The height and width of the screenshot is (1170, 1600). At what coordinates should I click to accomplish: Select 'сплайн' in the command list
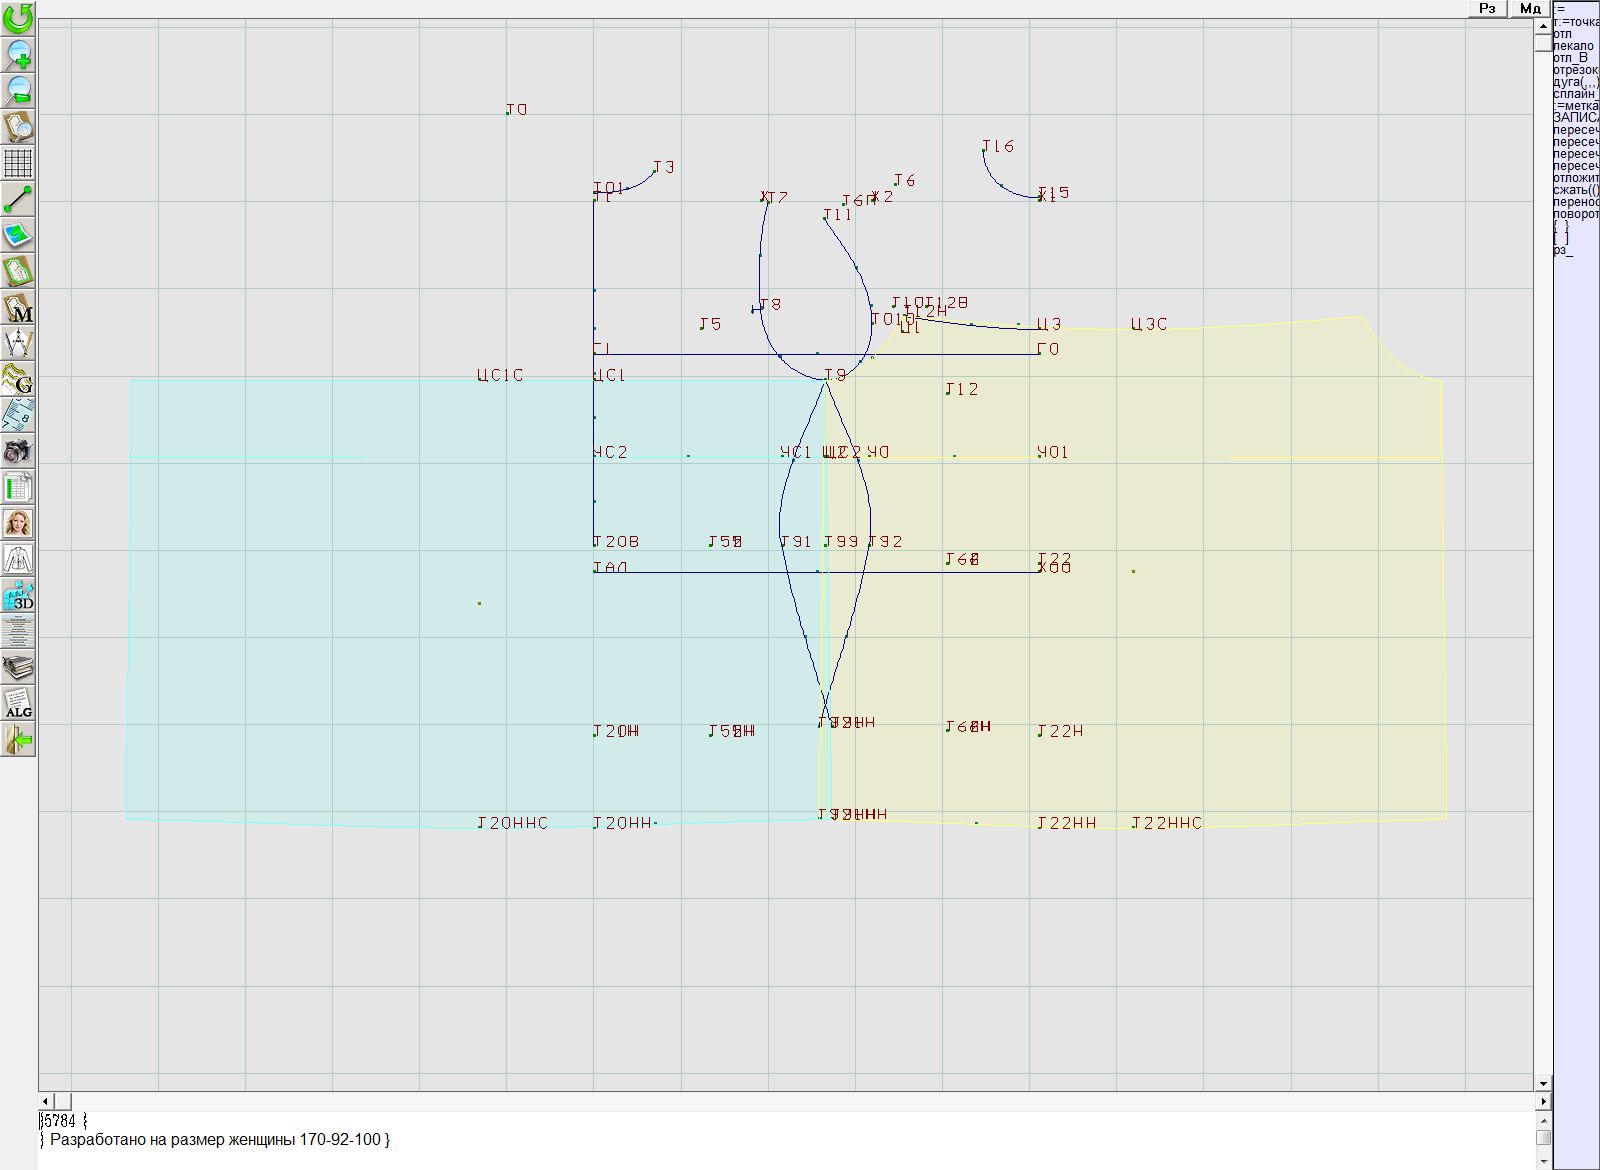[x=1575, y=94]
